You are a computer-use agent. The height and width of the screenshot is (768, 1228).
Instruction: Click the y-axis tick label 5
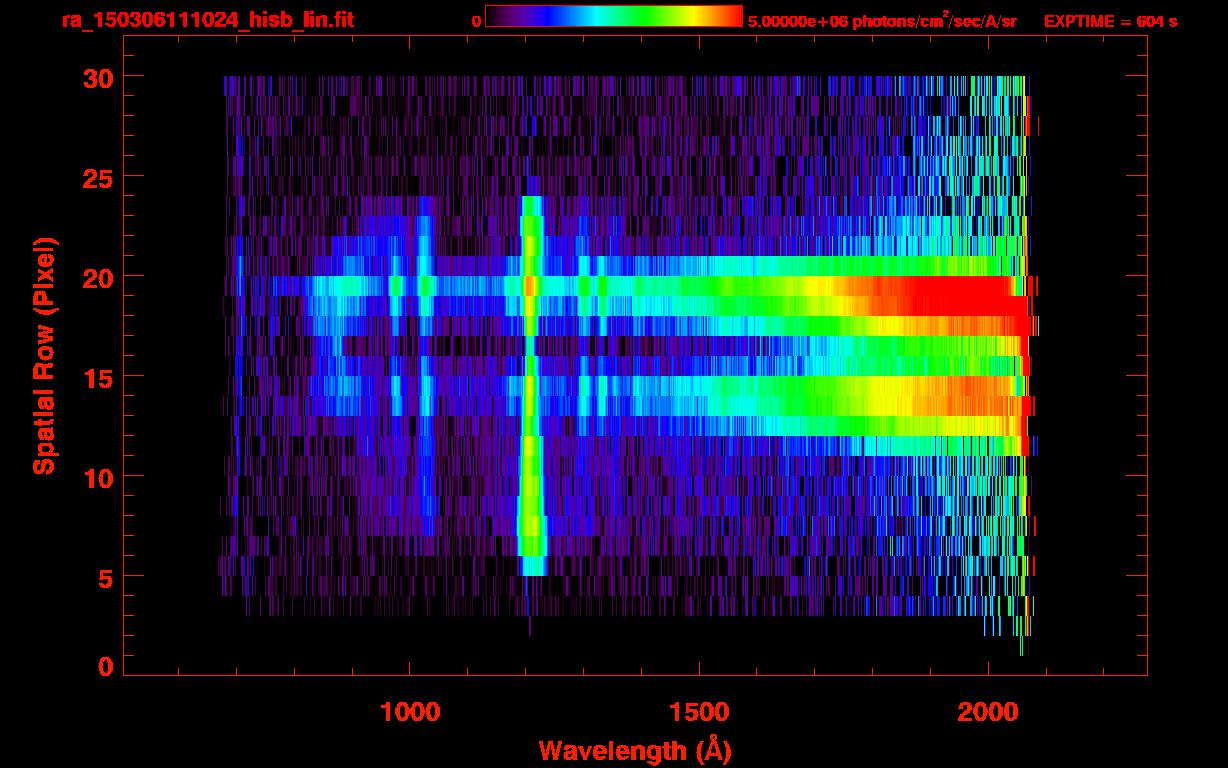(104, 577)
